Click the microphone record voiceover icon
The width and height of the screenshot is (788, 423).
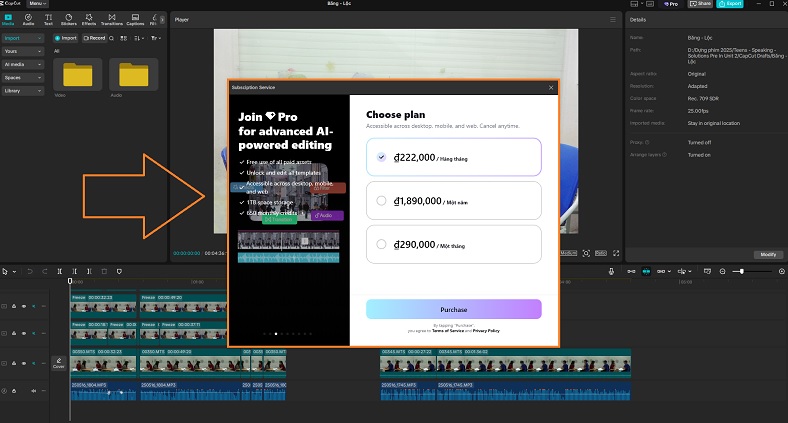pyautogui.click(x=612, y=271)
